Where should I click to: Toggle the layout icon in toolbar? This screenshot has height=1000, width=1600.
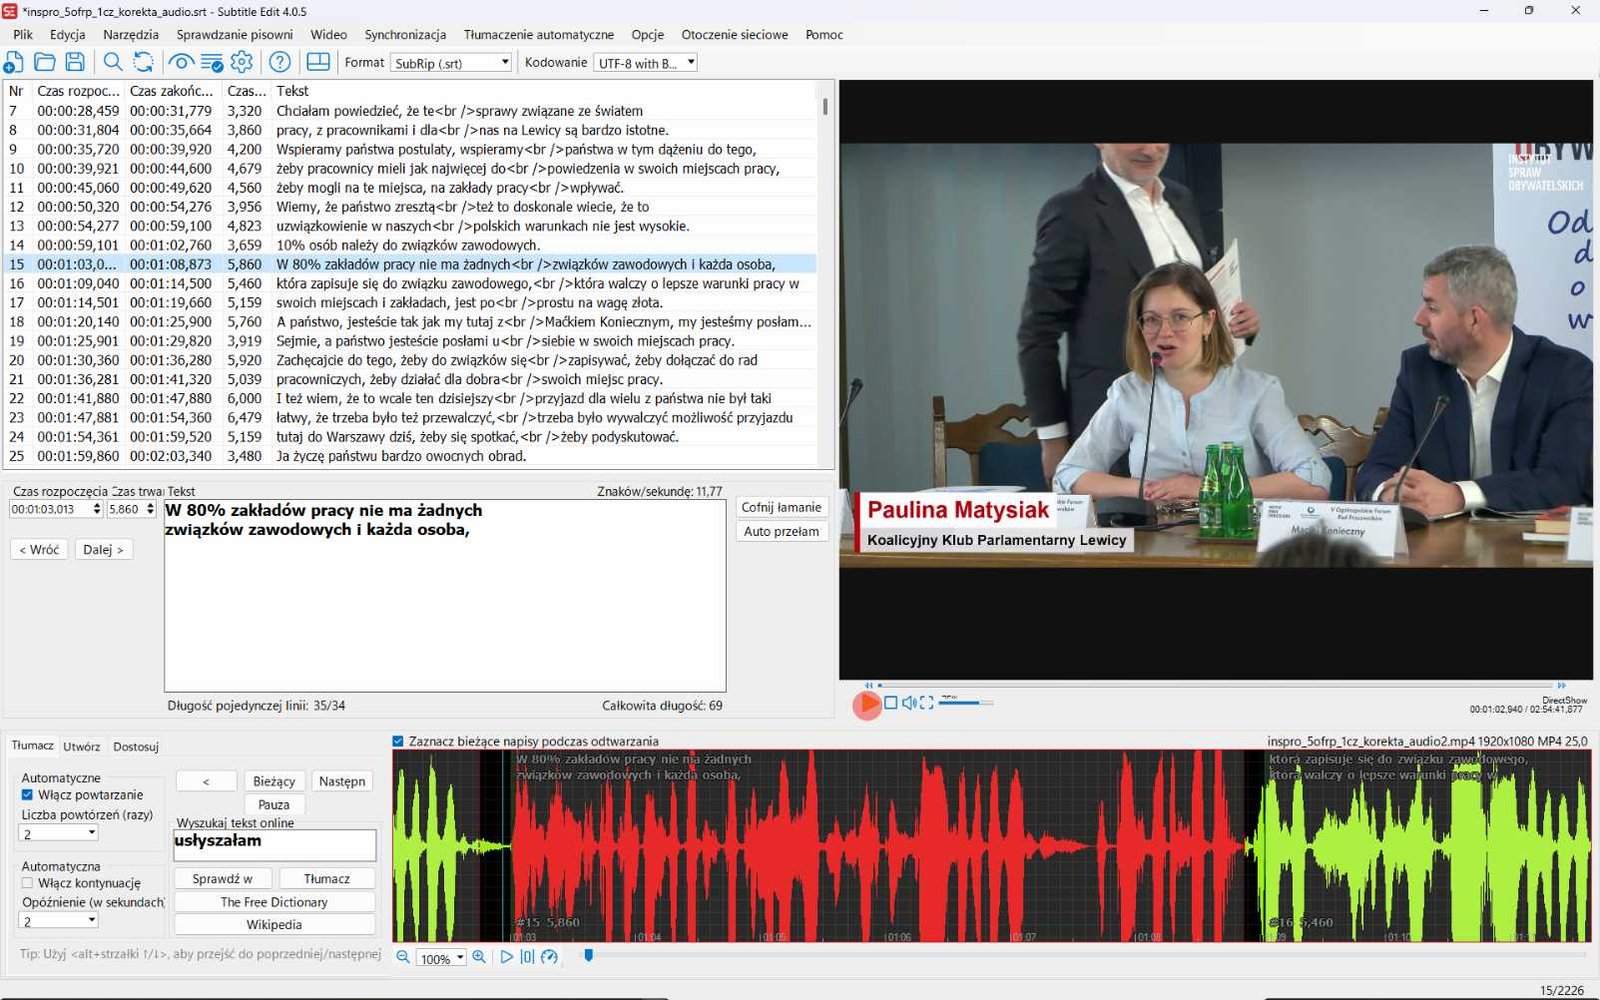[x=318, y=62]
